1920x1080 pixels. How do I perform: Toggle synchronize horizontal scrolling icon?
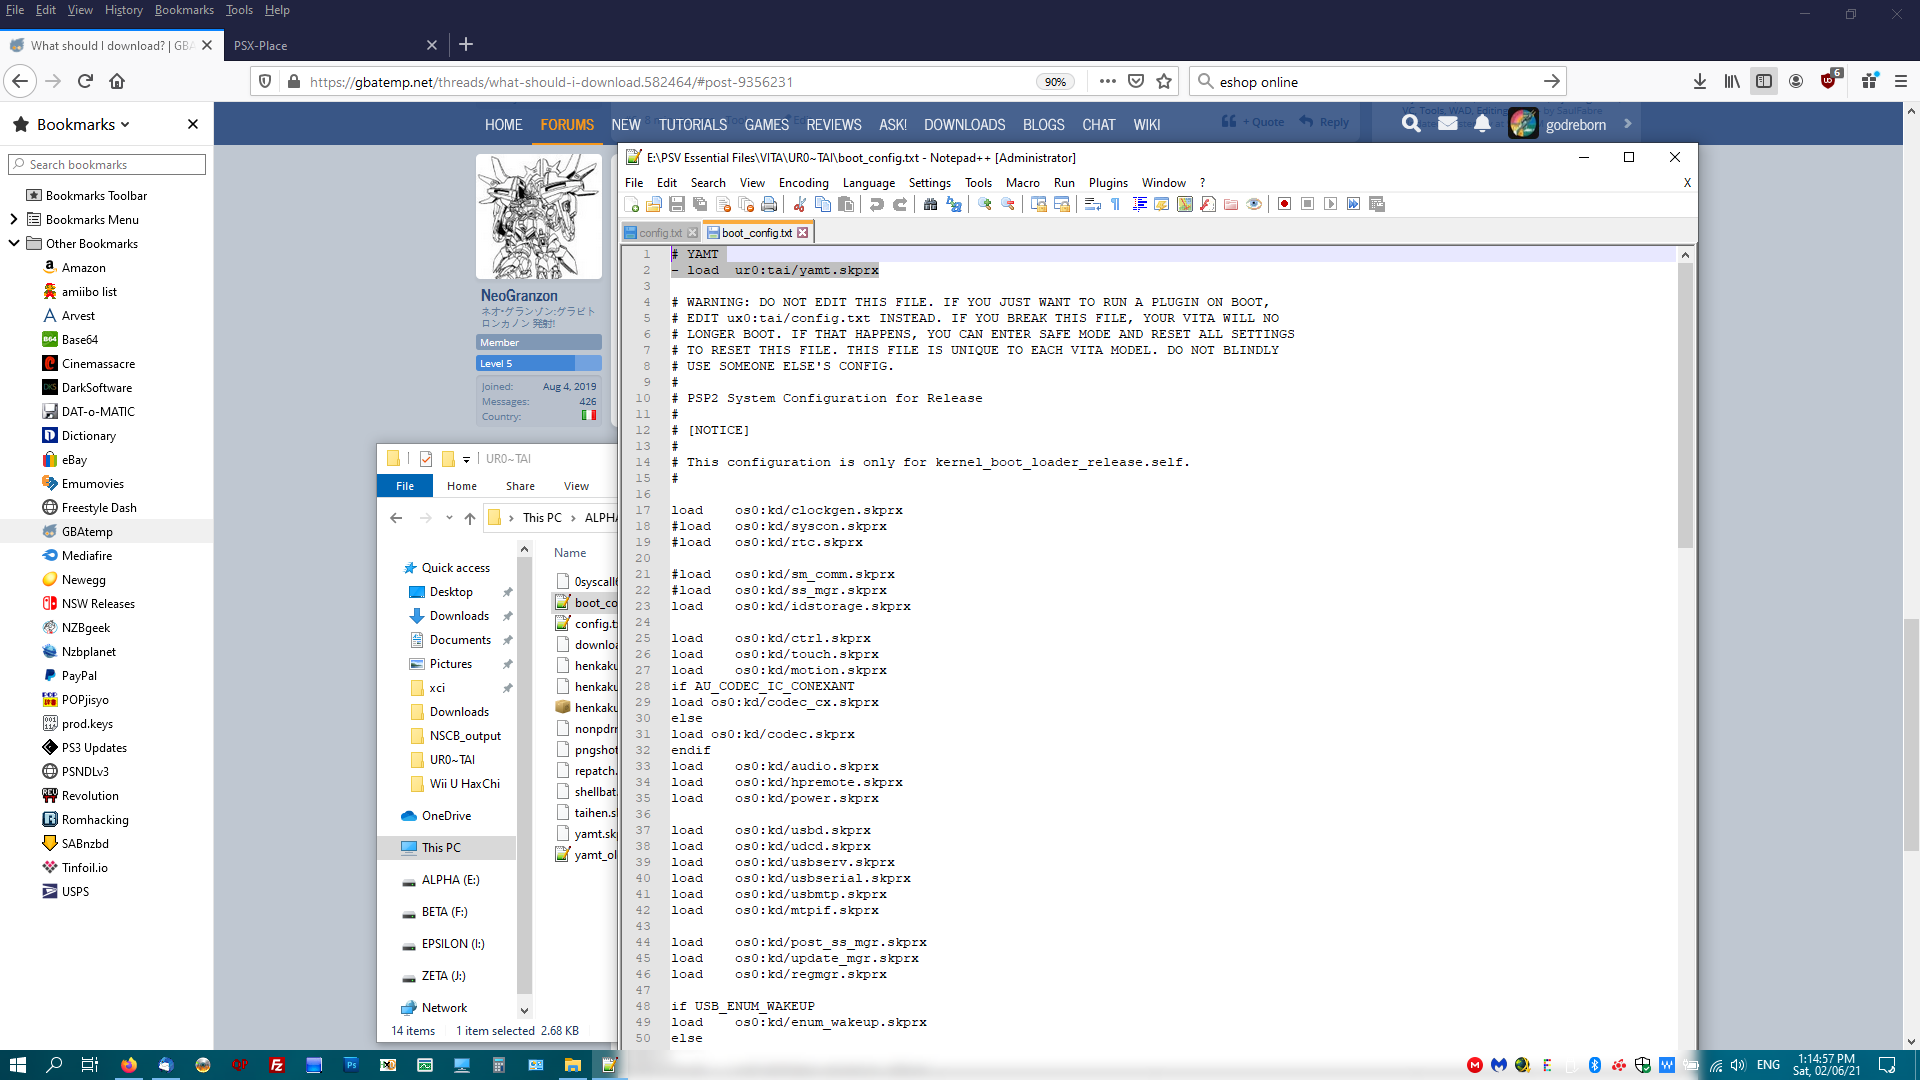(1062, 204)
